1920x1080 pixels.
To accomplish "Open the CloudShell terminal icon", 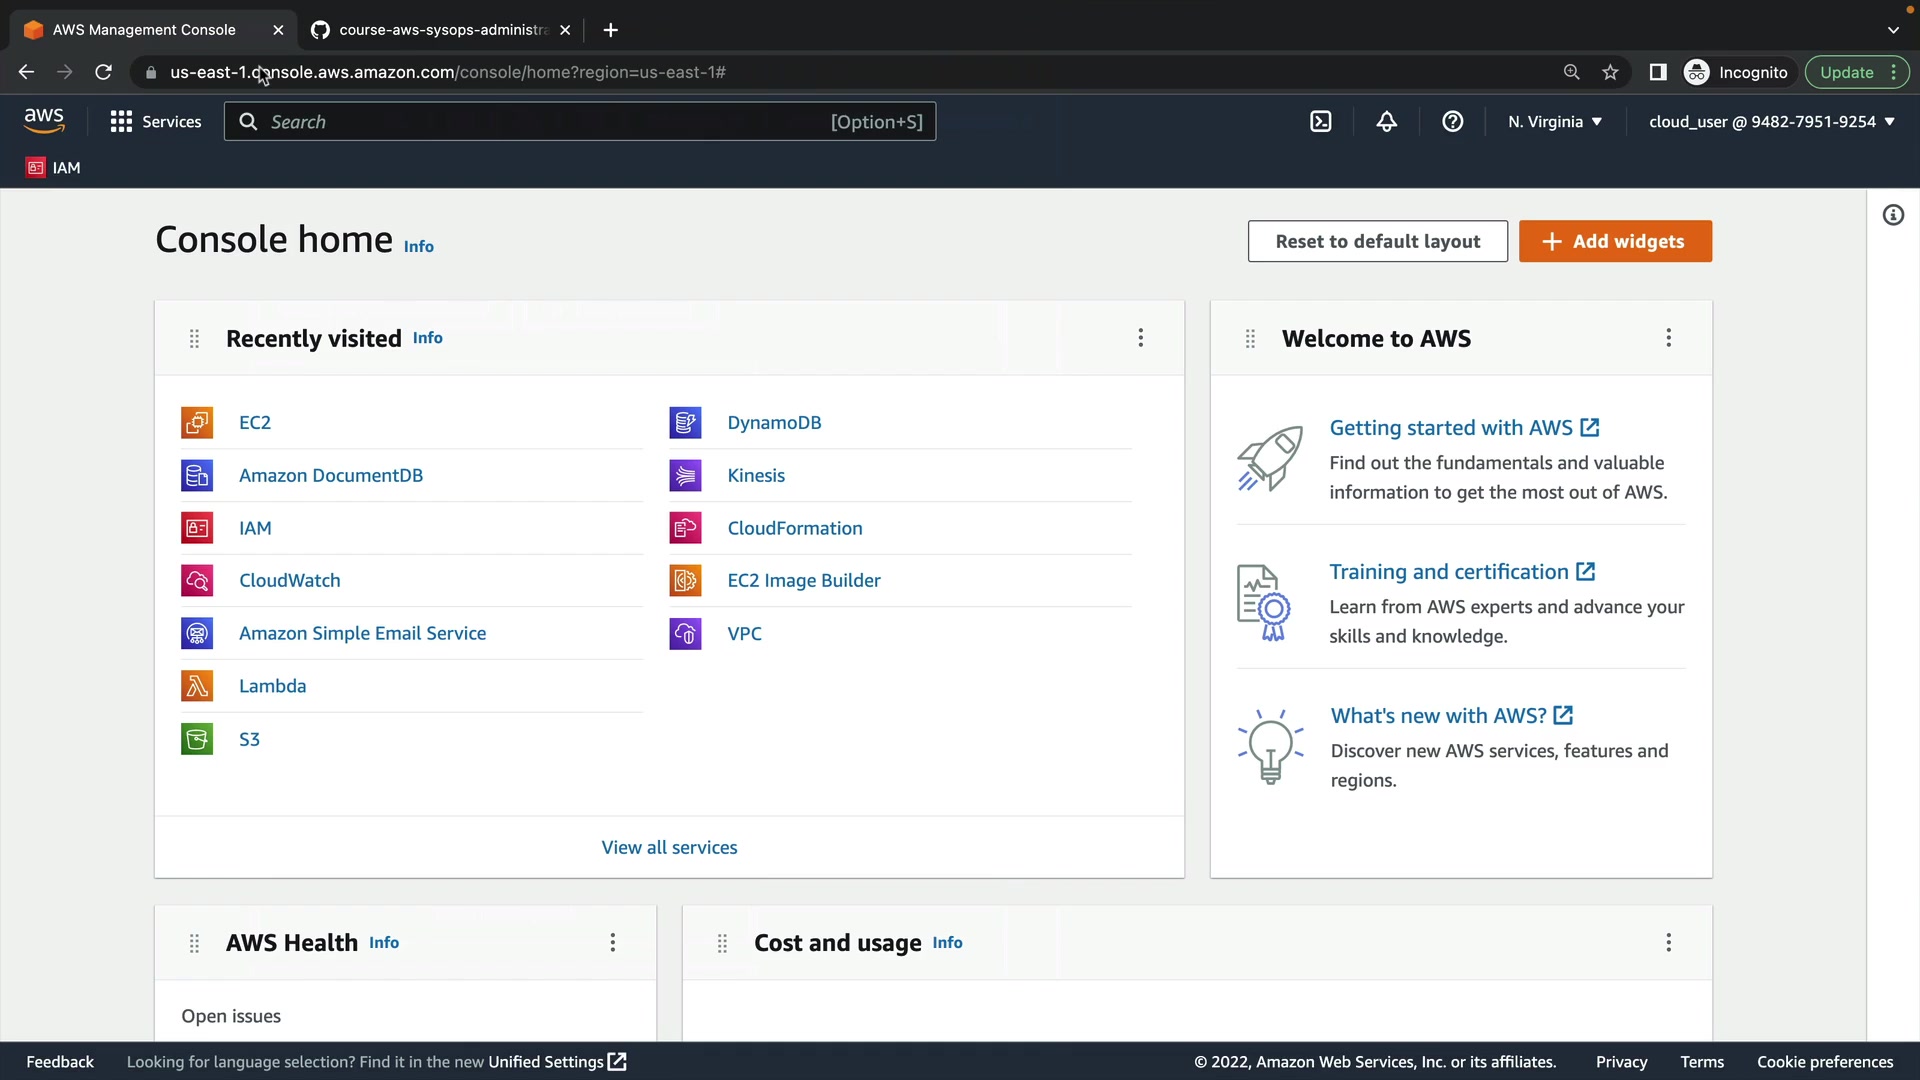I will click(1320, 122).
